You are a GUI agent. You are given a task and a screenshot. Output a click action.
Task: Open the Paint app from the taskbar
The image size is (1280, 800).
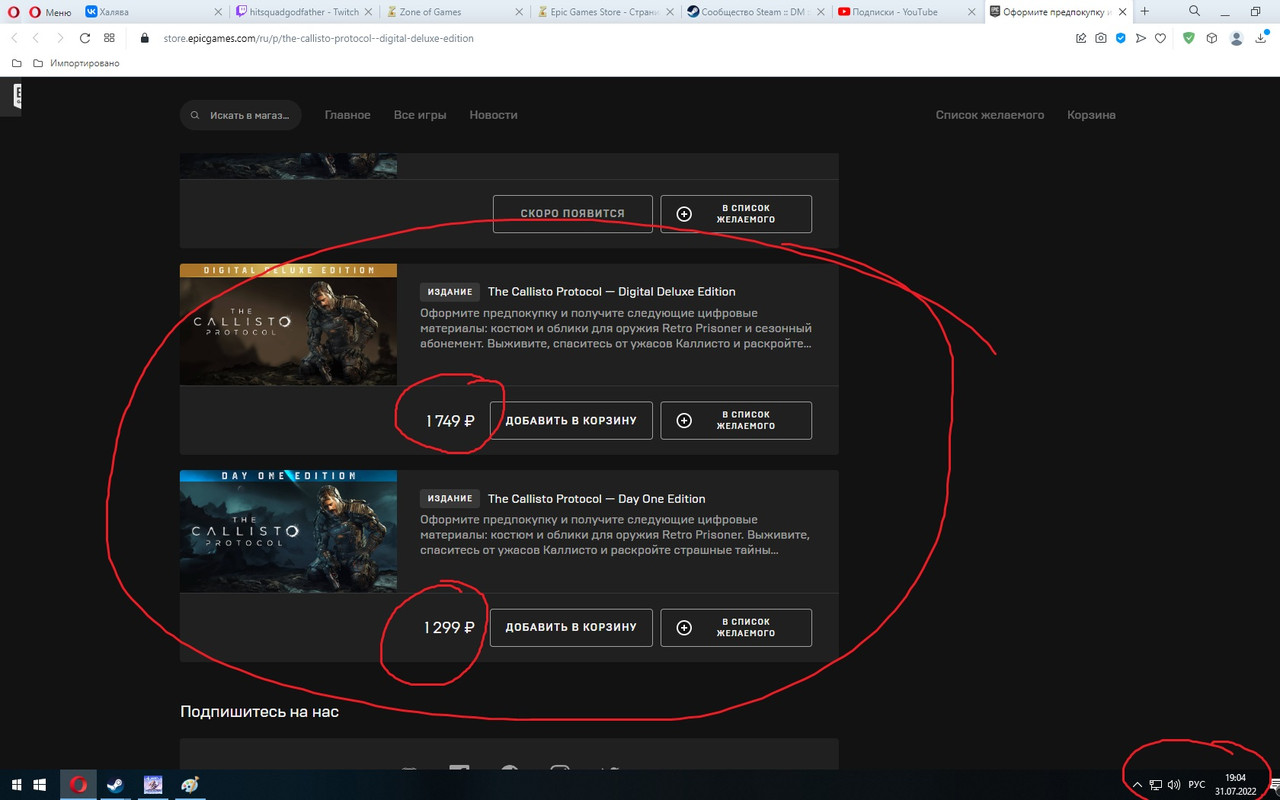pyautogui.click(x=190, y=785)
